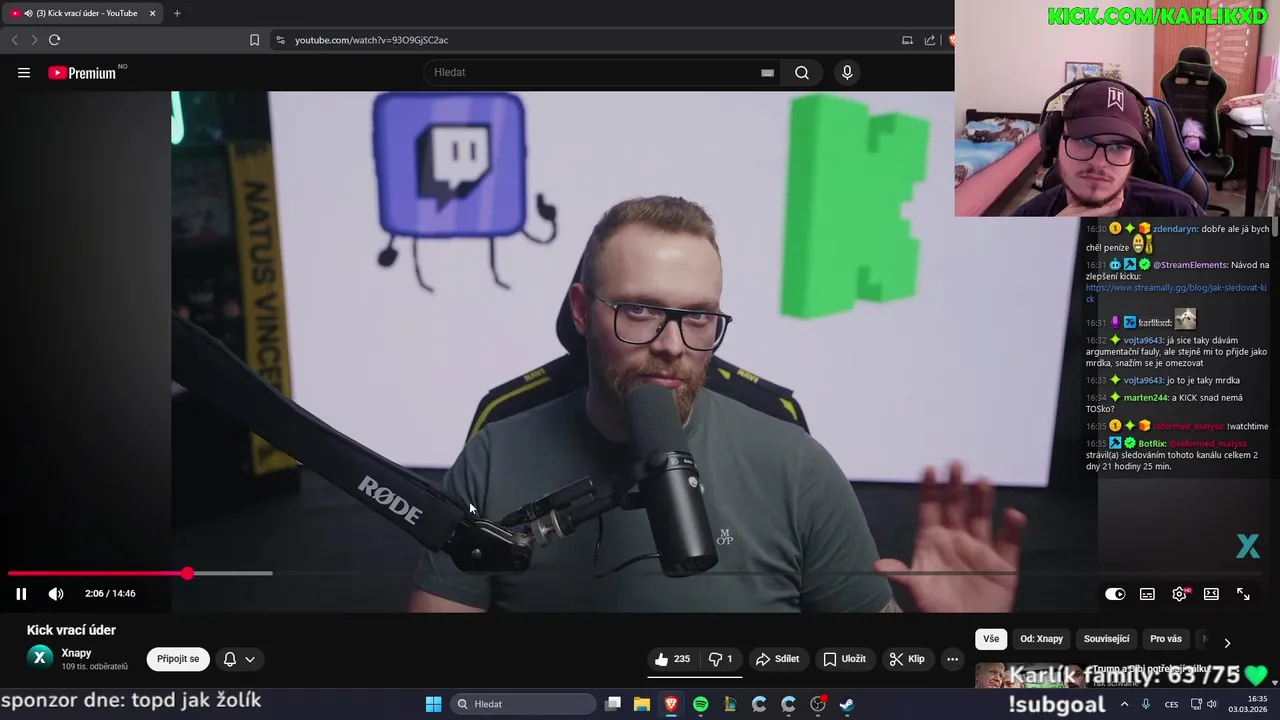1280x720 pixels.
Task: Dislike the video
Action: tap(721, 659)
